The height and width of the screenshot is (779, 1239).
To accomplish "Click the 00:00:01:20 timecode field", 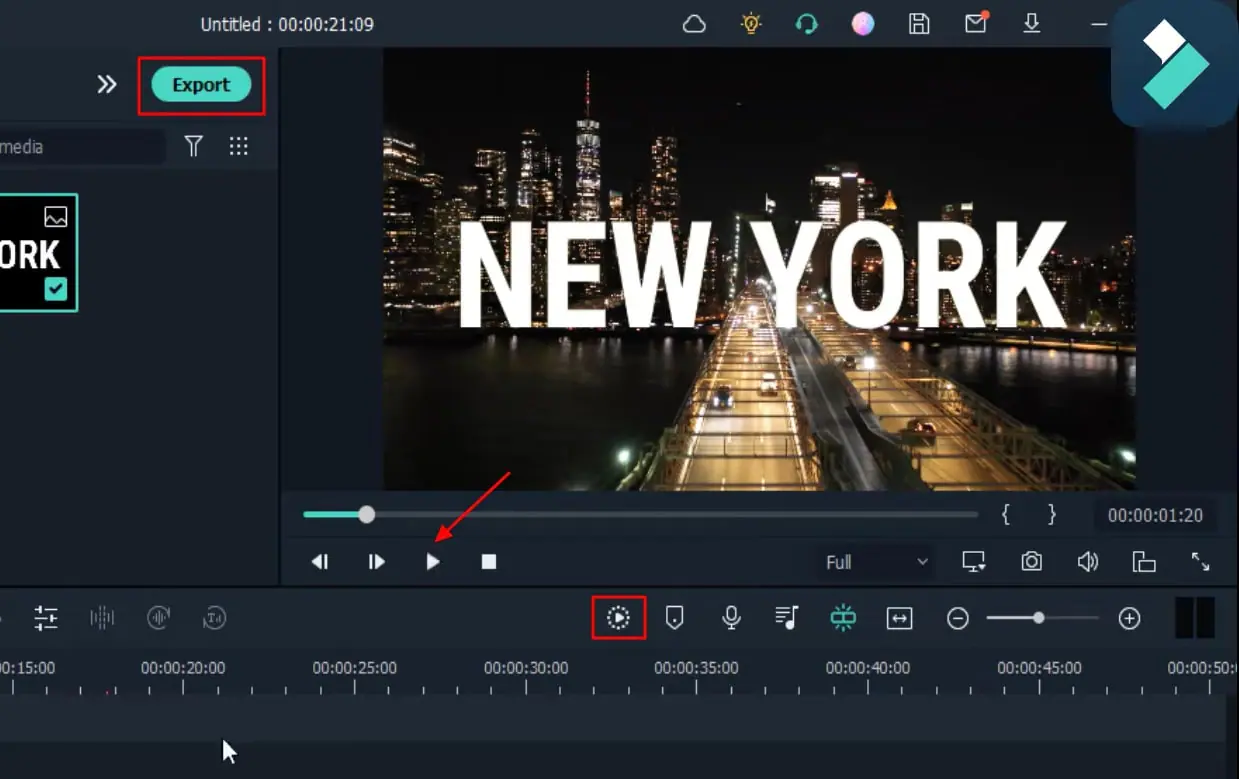I will pos(1155,516).
